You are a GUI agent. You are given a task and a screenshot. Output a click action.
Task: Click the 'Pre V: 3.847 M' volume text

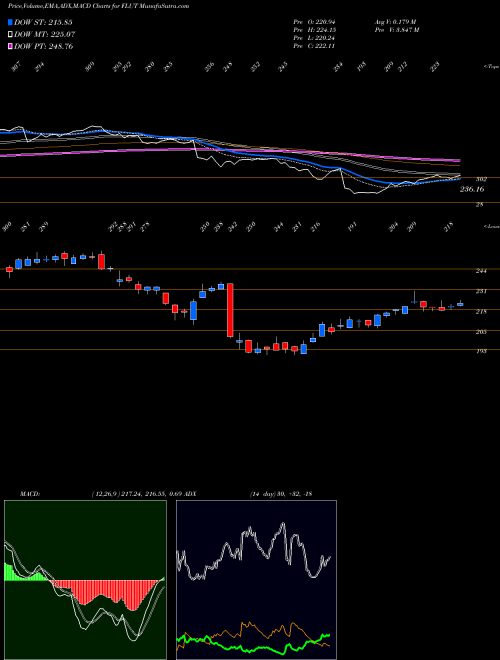click(396, 30)
